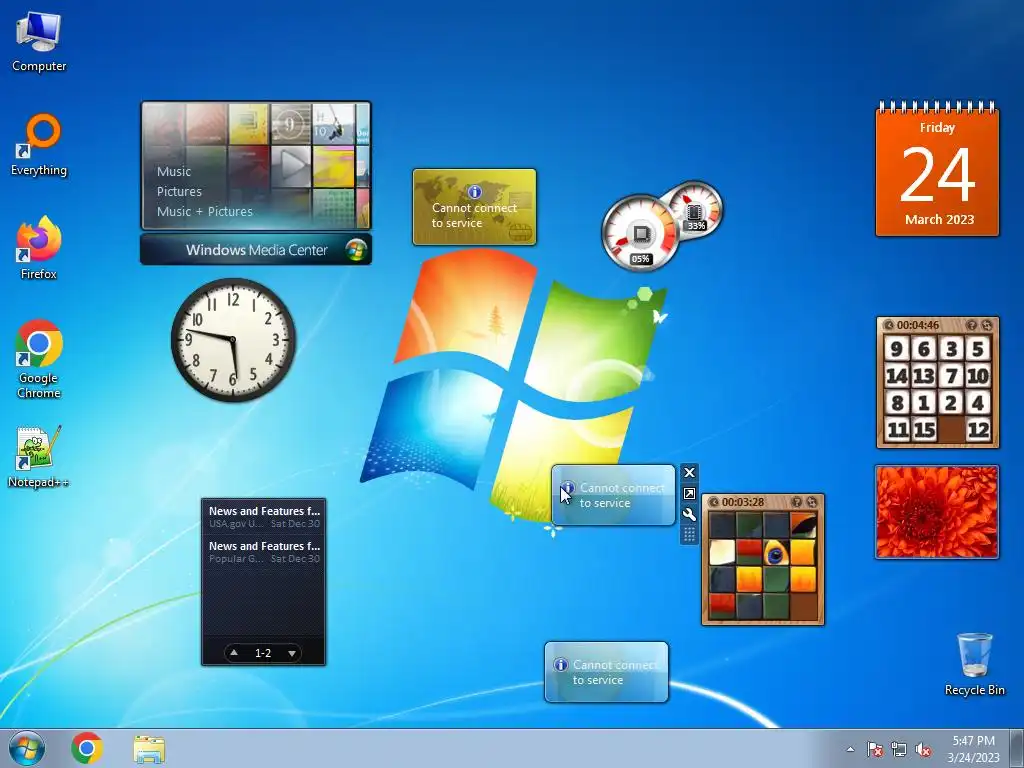Click the info icon on the bottom blue gadget
Image resolution: width=1024 pixels, height=768 pixels.
560,664
